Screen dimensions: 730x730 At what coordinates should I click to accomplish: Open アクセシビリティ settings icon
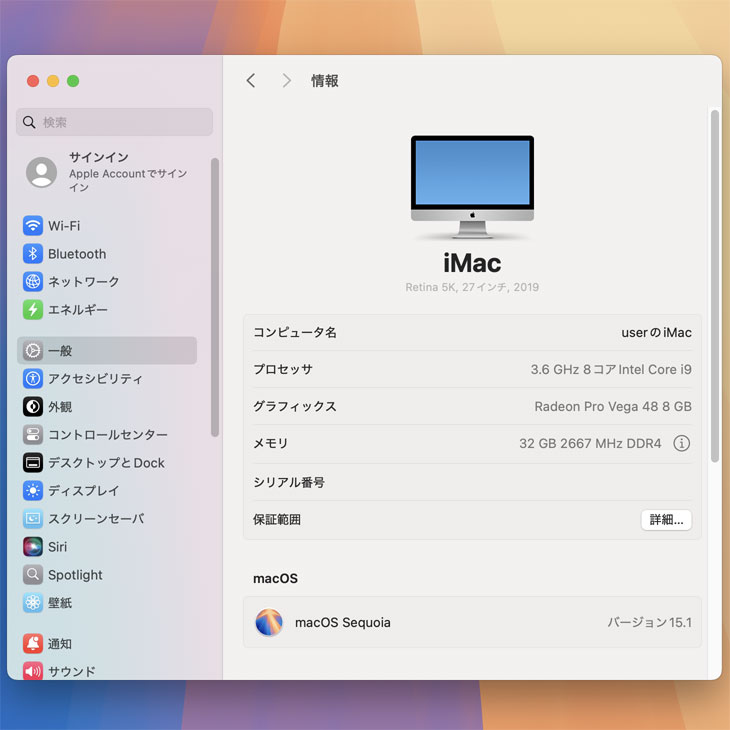click(33, 379)
